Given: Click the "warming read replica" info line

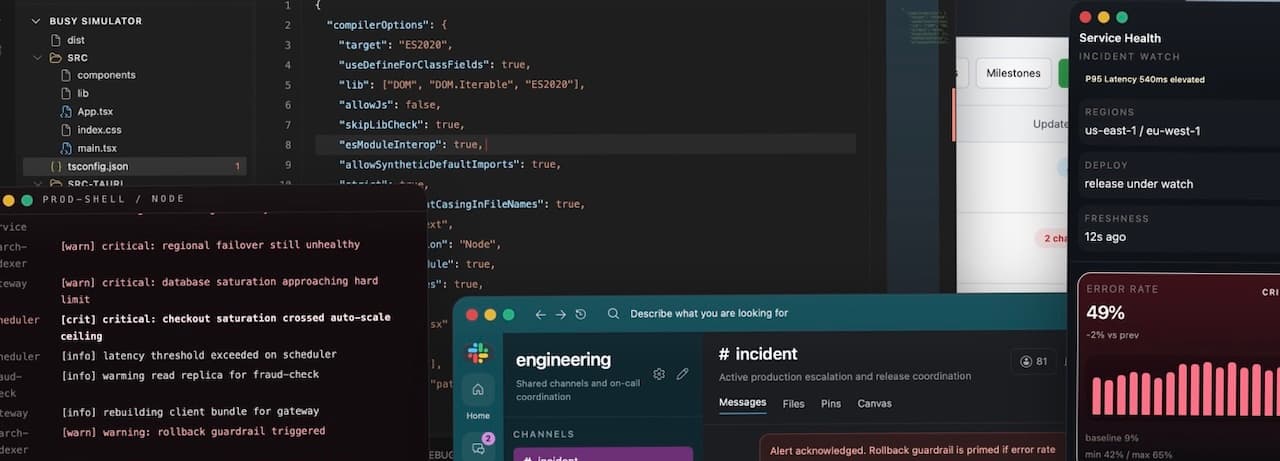Looking at the screenshot, I should click(x=189, y=375).
